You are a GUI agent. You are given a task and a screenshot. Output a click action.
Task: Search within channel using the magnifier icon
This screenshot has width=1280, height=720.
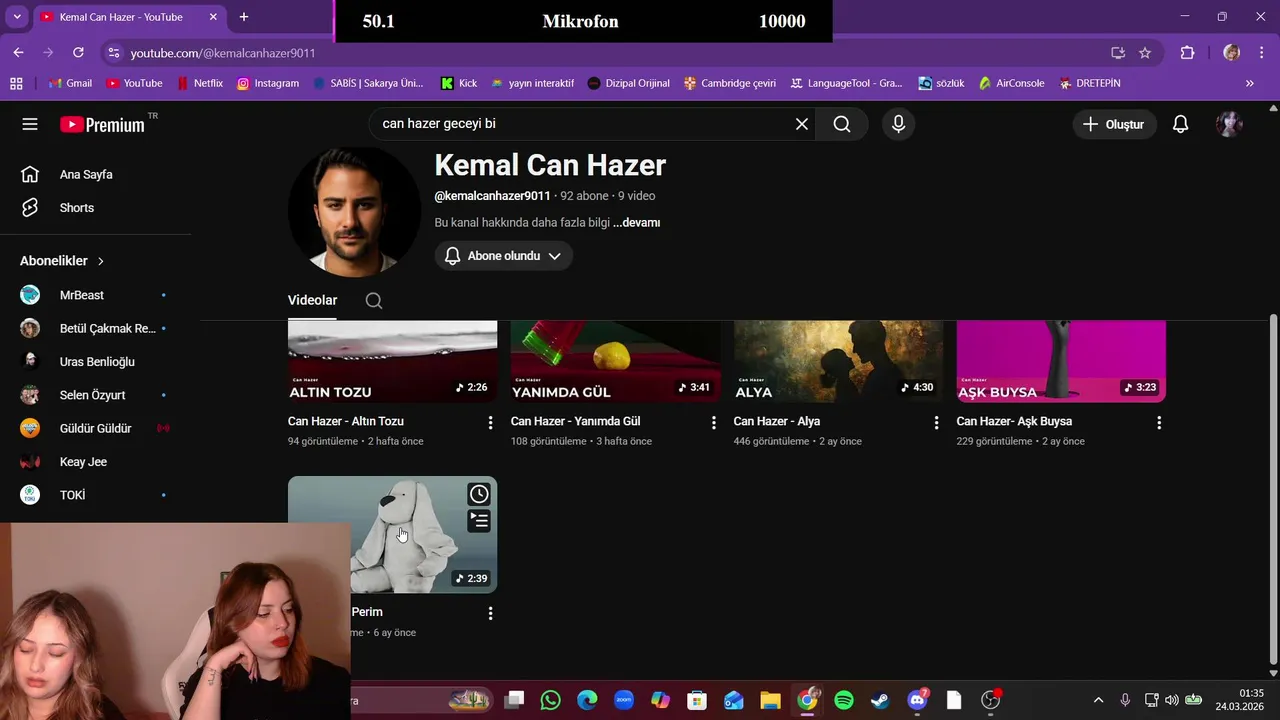[374, 301]
